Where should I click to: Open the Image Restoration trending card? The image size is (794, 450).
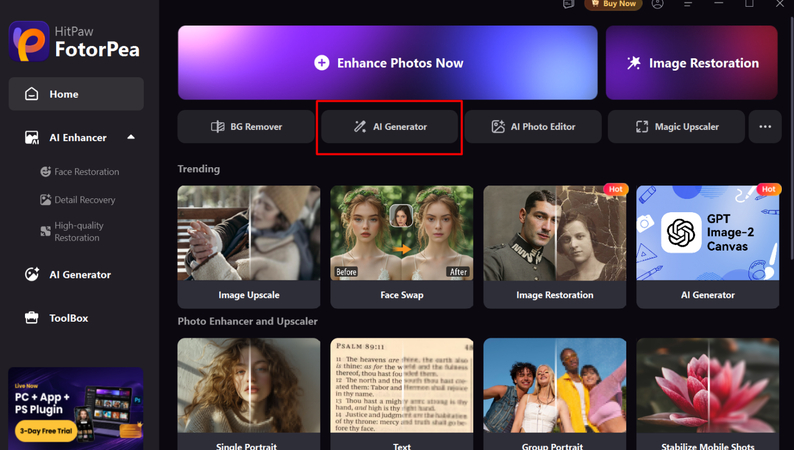click(554, 247)
